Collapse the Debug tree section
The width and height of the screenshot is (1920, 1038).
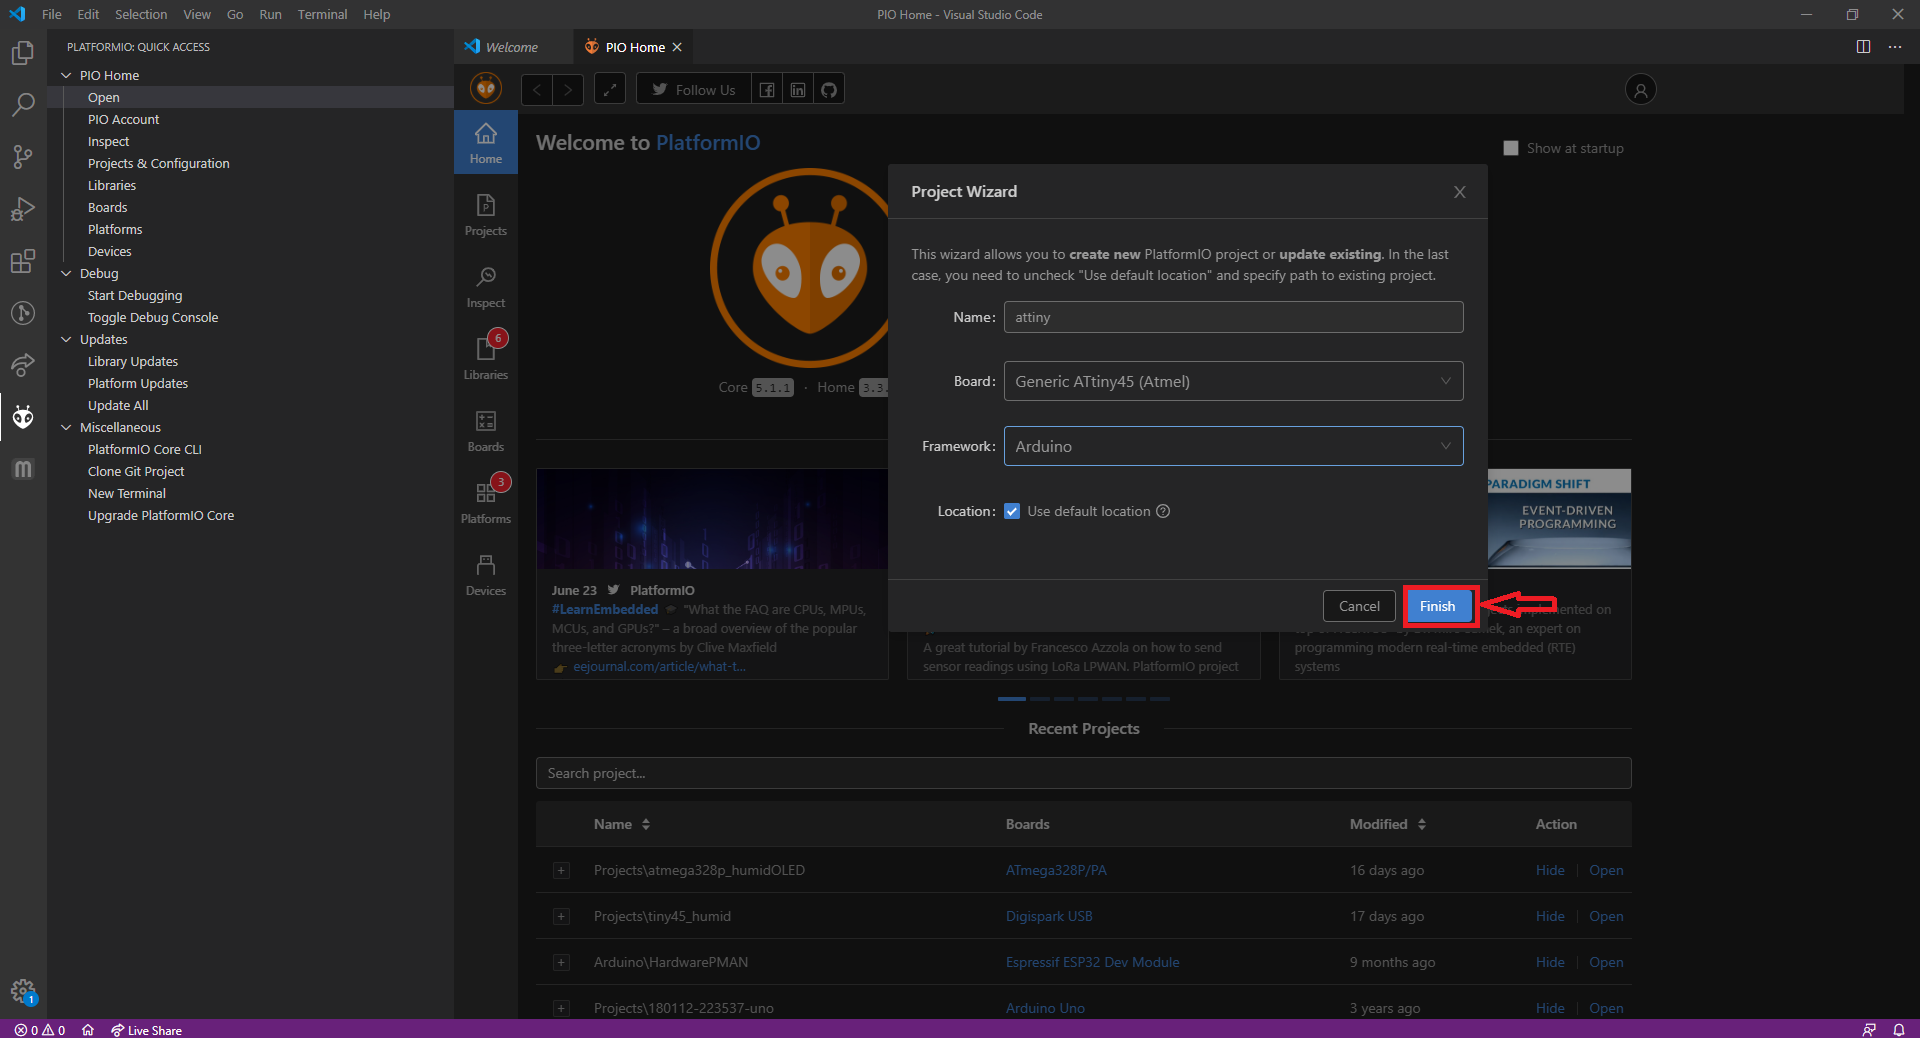[x=67, y=273]
